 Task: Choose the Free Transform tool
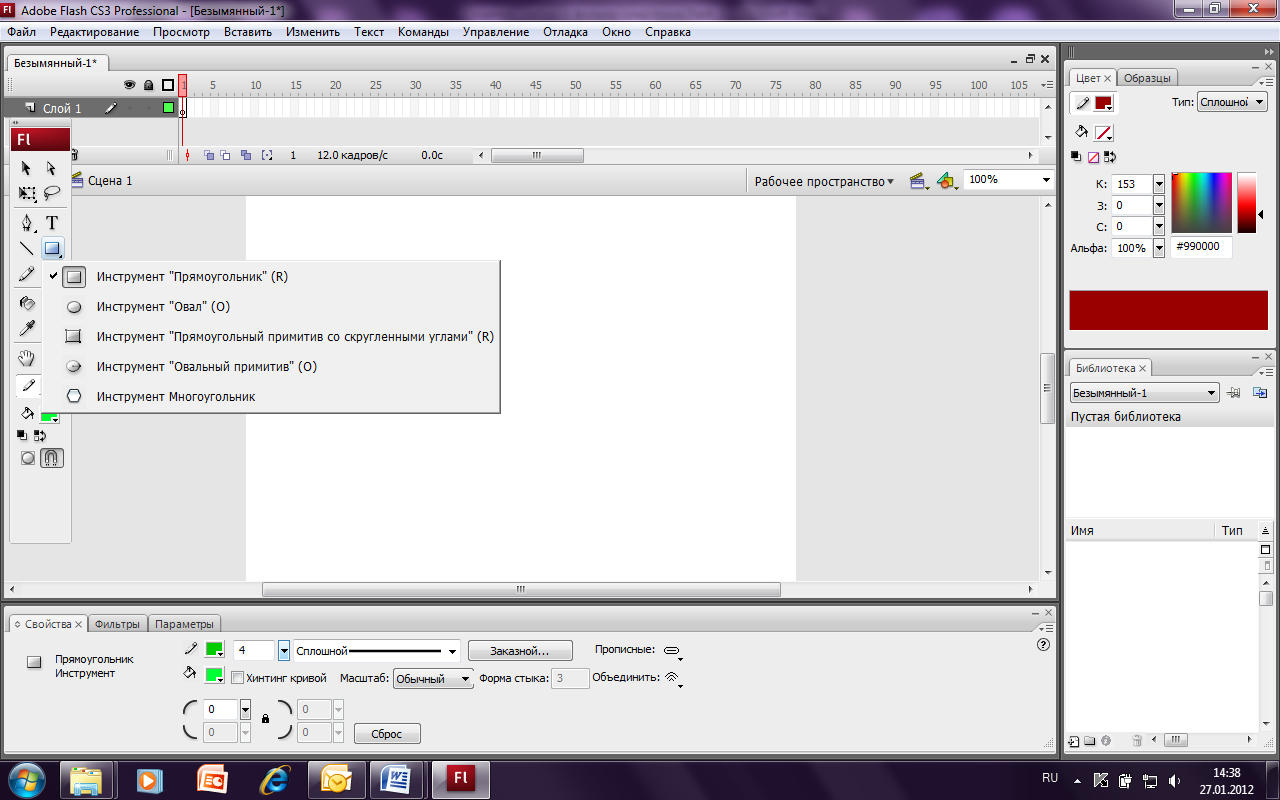pyautogui.click(x=26, y=193)
